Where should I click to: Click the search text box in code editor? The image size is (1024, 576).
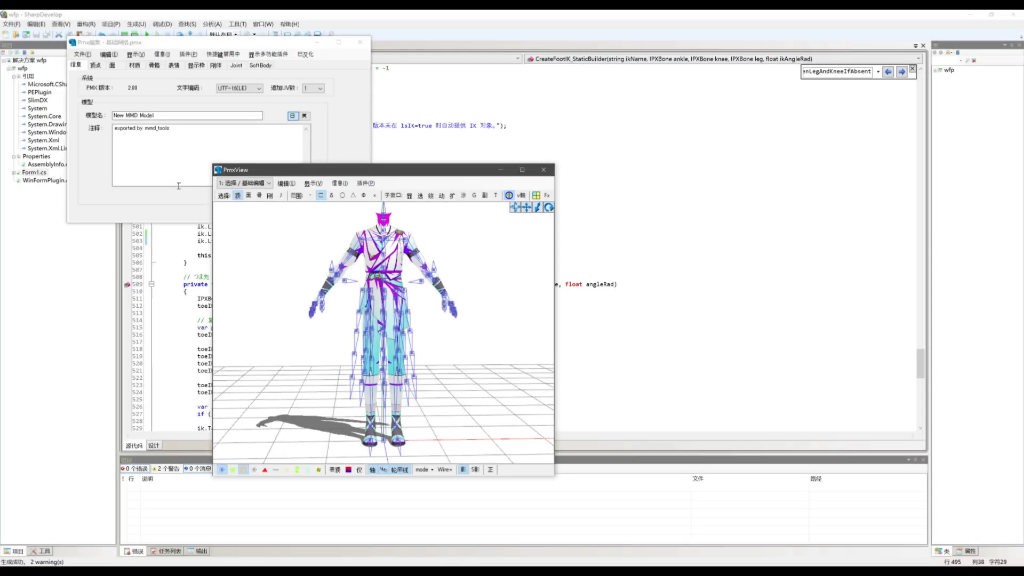837,72
